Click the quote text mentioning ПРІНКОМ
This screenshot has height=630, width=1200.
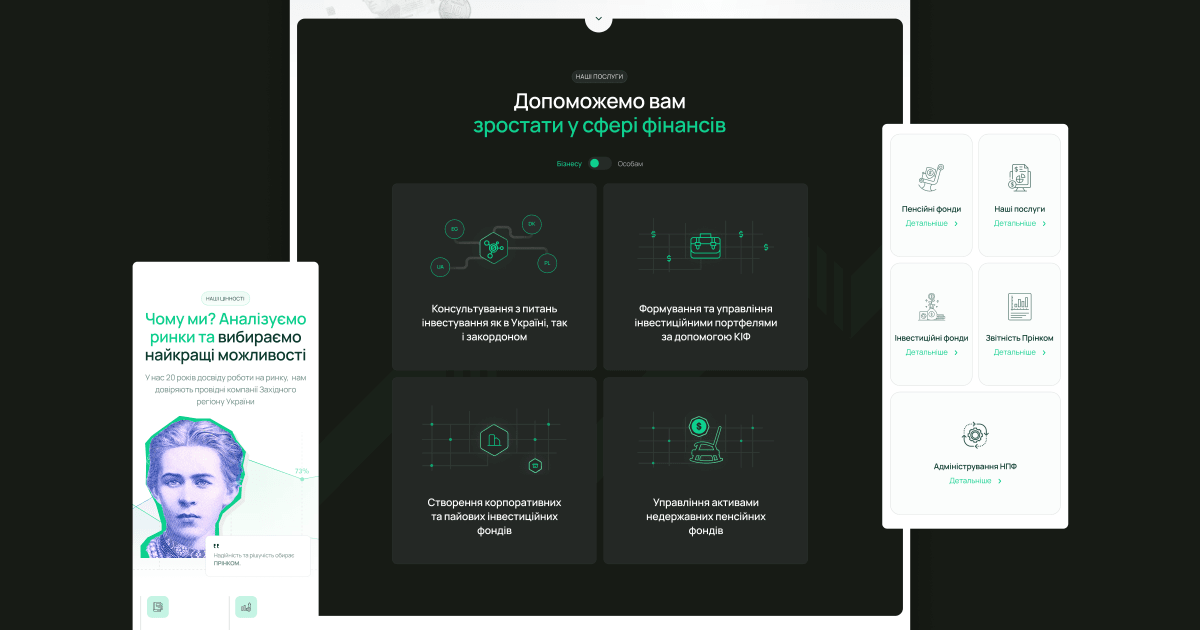[254, 559]
